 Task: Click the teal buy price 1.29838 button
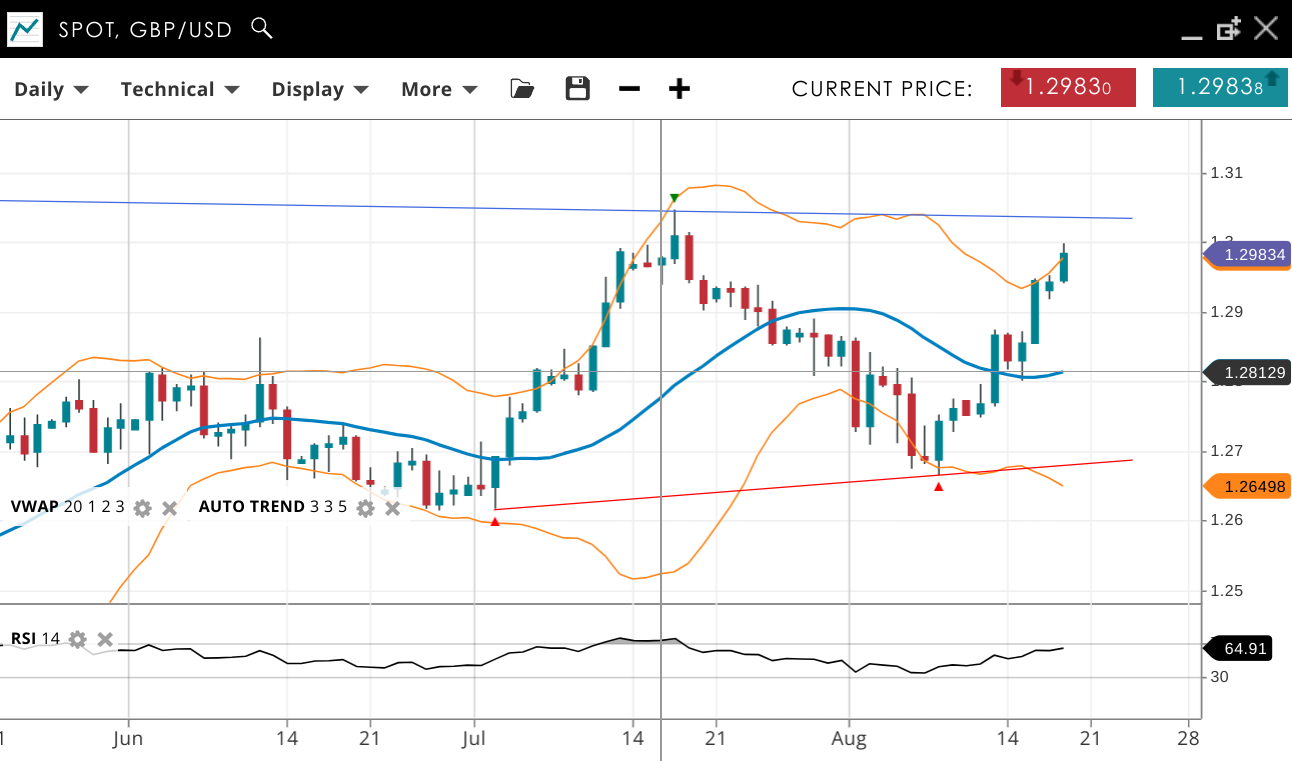point(1220,87)
